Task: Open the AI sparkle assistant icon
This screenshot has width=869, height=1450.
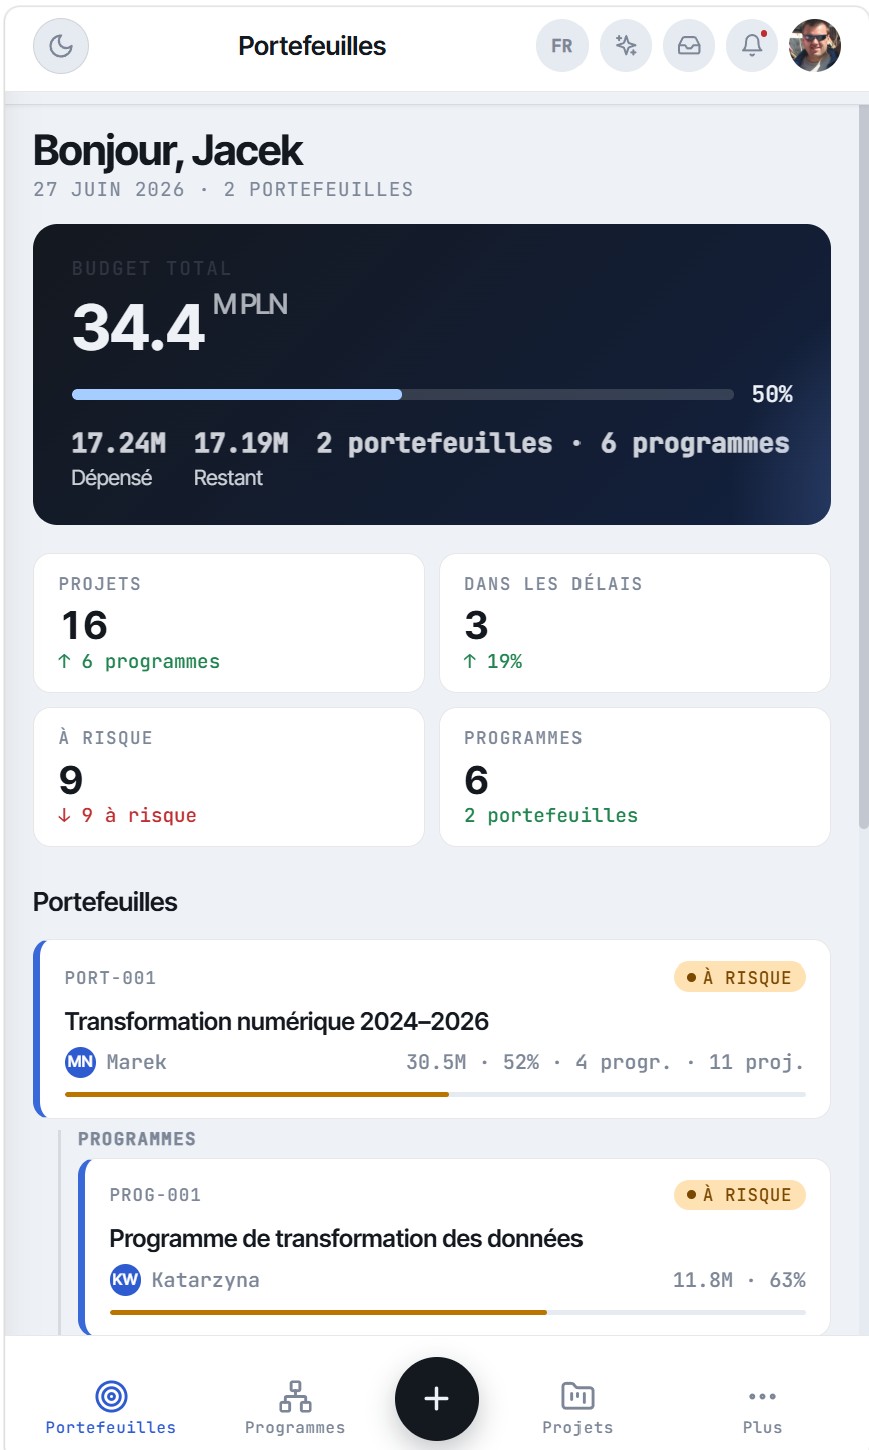Action: [626, 46]
